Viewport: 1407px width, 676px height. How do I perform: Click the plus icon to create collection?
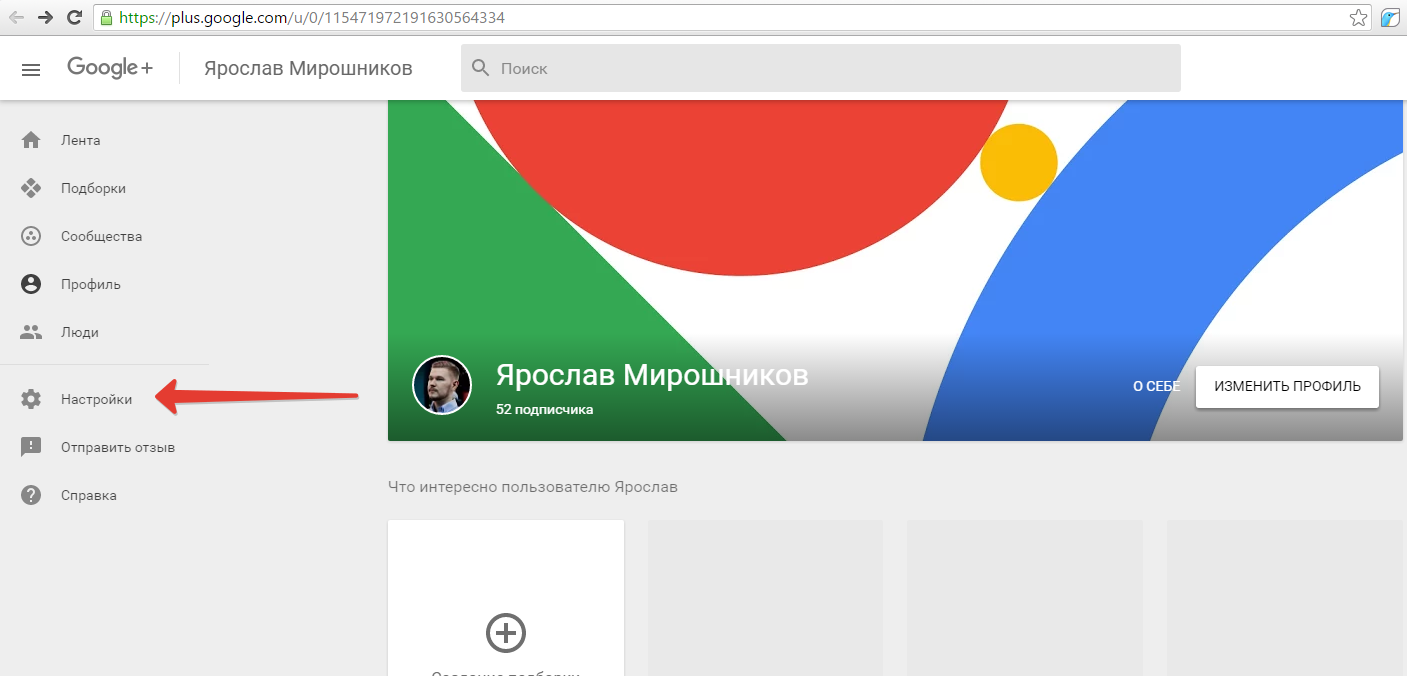click(x=506, y=632)
